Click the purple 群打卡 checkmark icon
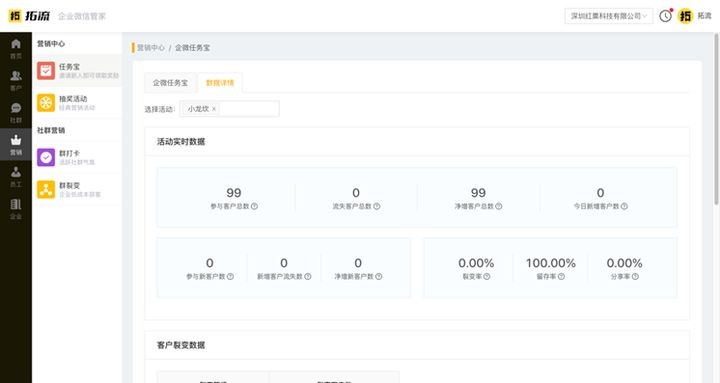720x383 pixels. click(x=46, y=158)
